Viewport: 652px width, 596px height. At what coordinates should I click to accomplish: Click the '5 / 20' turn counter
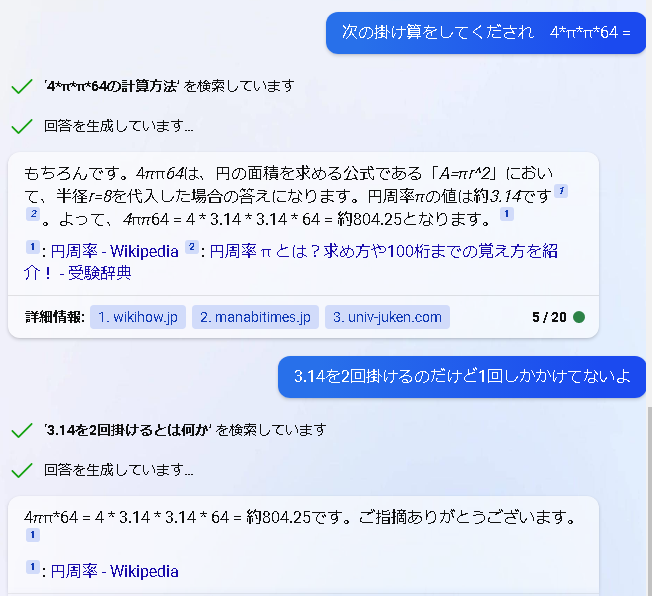point(549,317)
